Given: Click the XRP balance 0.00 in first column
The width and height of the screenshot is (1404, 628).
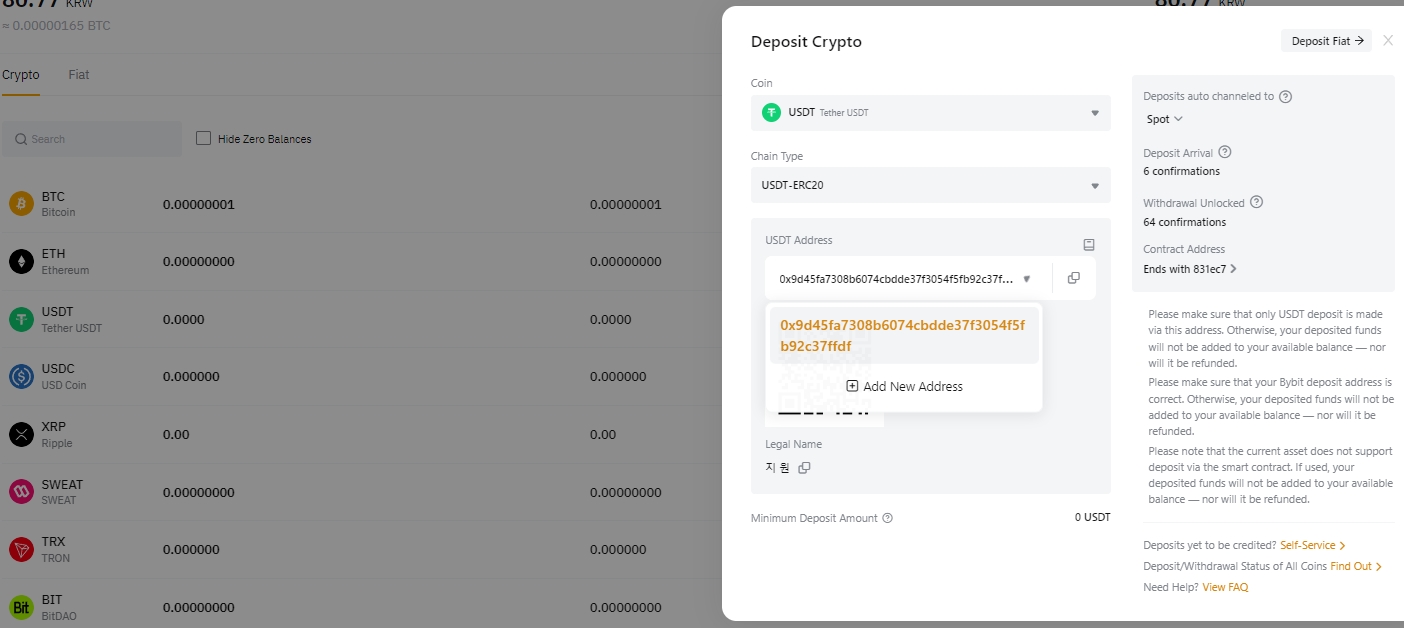Looking at the screenshot, I should point(176,435).
